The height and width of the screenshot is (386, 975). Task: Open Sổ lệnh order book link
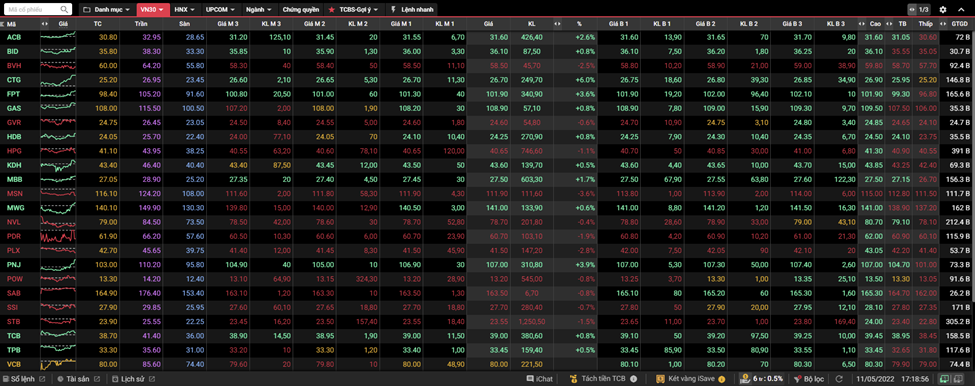point(24,379)
